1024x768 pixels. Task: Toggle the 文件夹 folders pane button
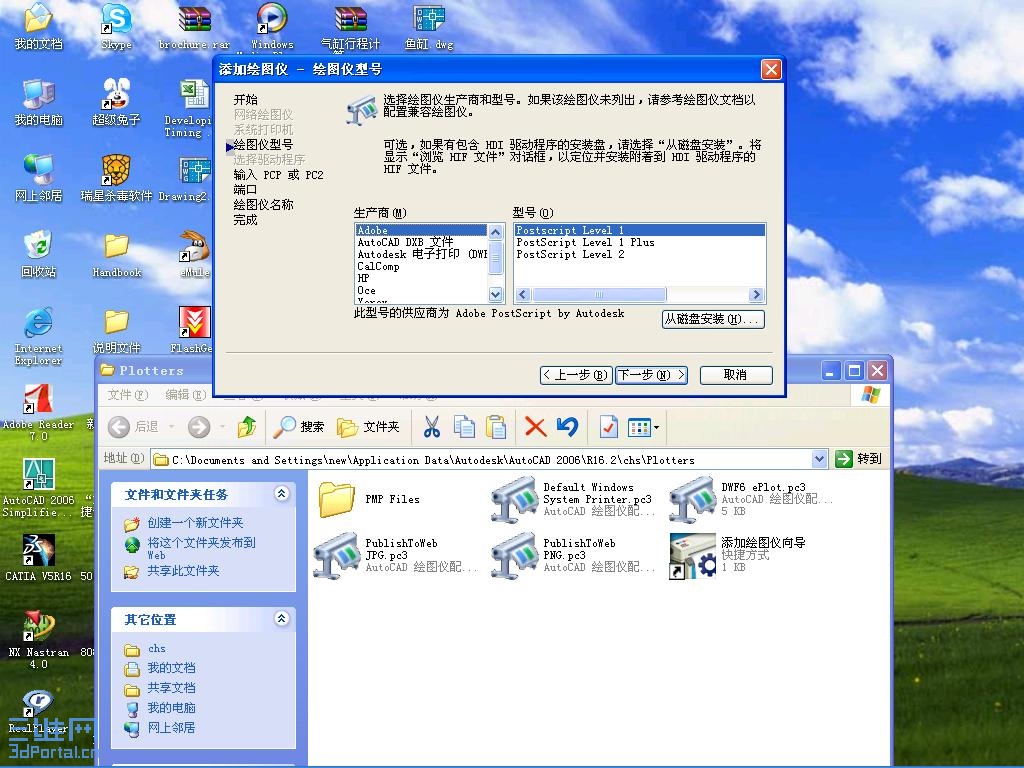(x=368, y=426)
